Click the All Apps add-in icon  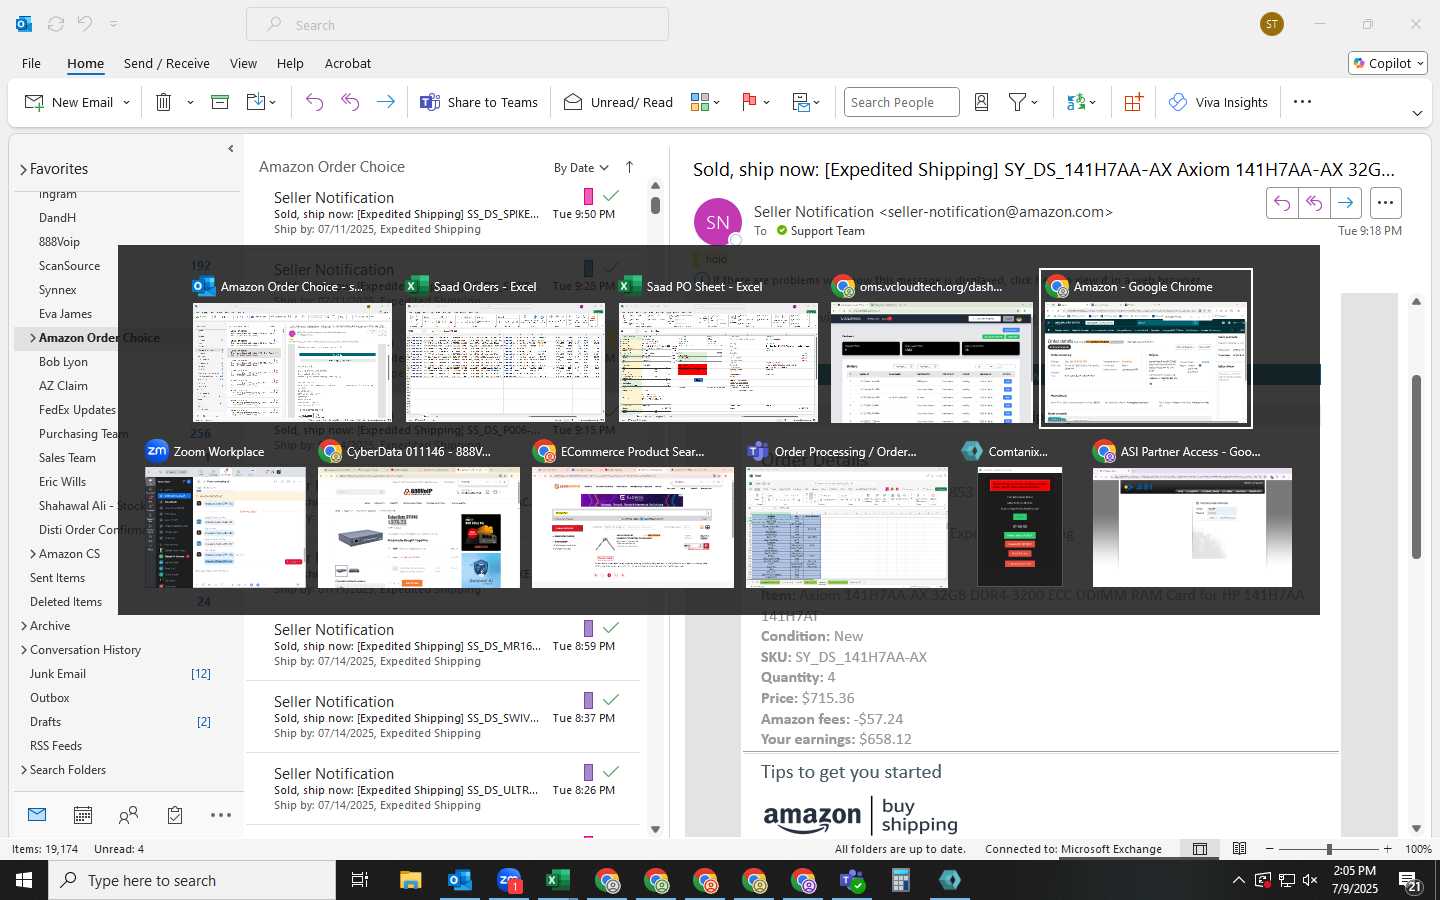pyautogui.click(x=1133, y=102)
